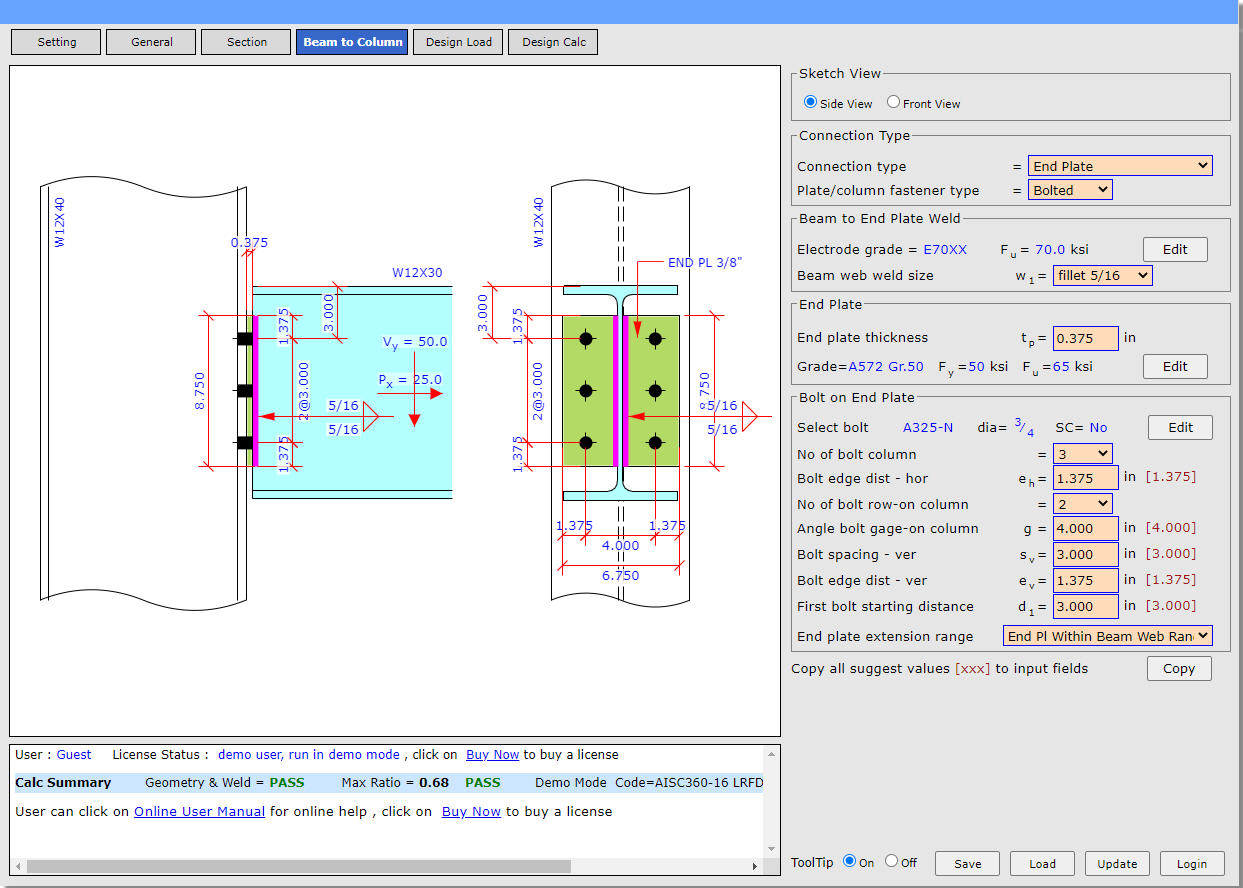
Task: Expand Plate/column fastener type dropdown
Action: (1070, 190)
